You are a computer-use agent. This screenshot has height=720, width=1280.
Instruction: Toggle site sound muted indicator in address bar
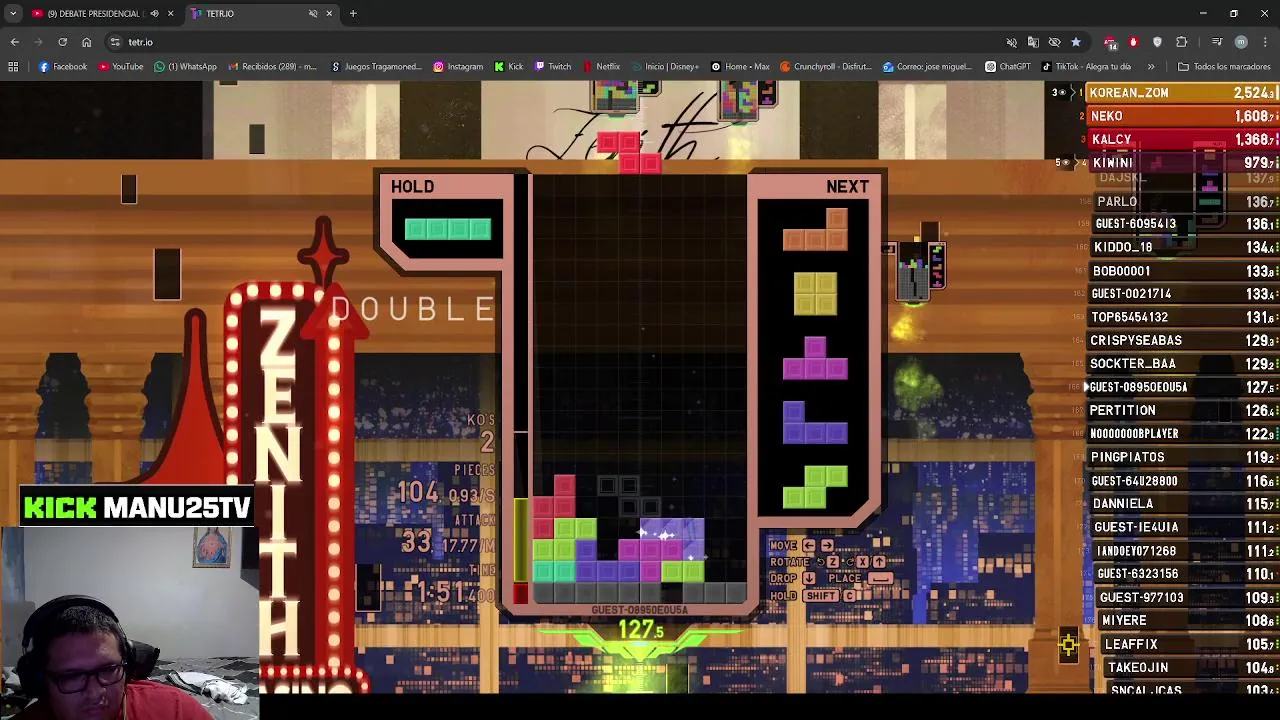point(1011,42)
